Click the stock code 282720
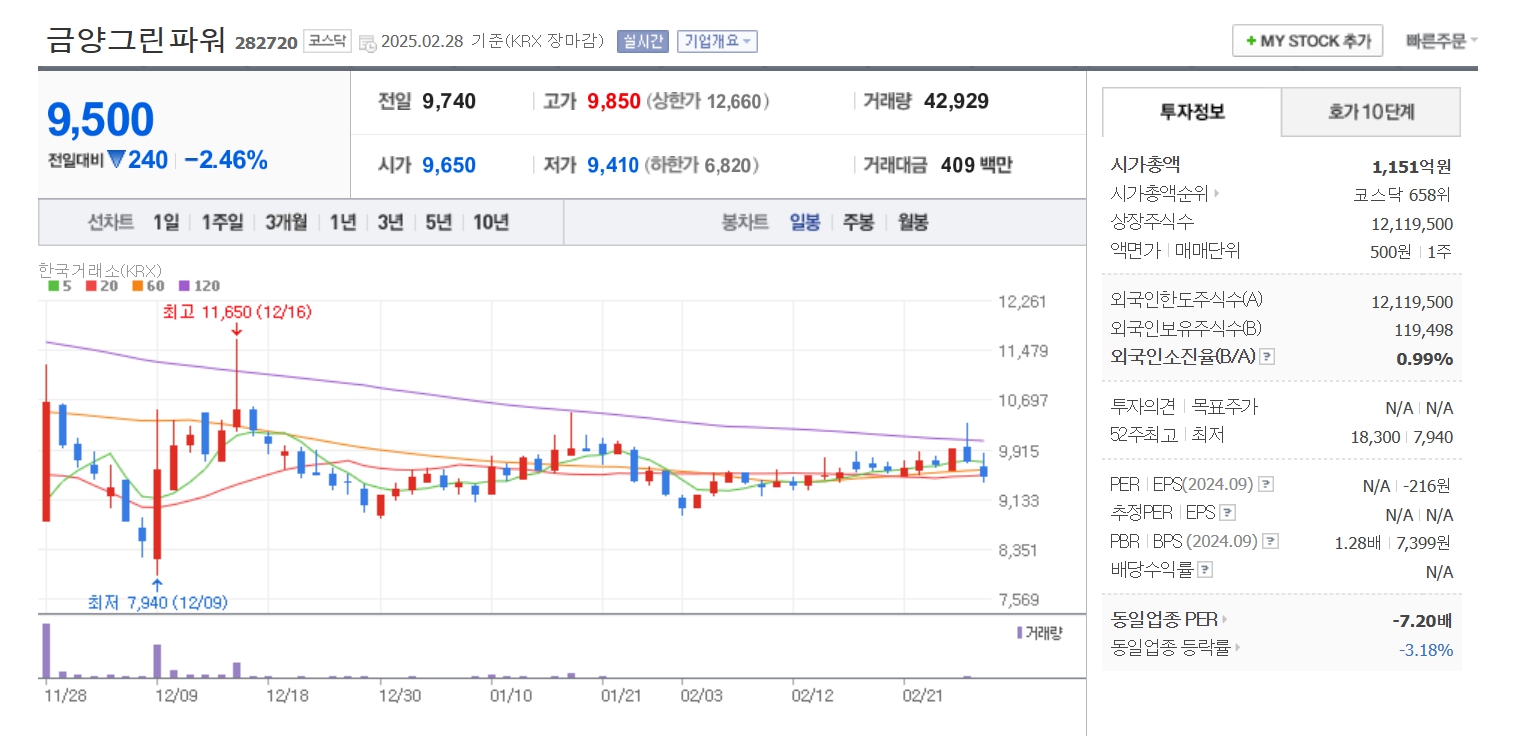The width and height of the screenshot is (1513, 736). (x=266, y=43)
